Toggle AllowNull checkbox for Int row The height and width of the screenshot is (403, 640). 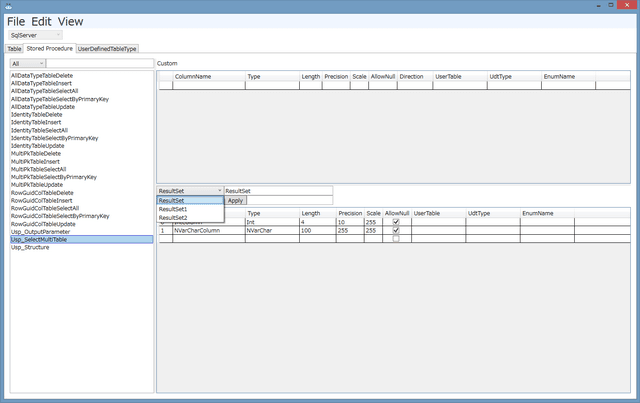[x=396, y=222]
